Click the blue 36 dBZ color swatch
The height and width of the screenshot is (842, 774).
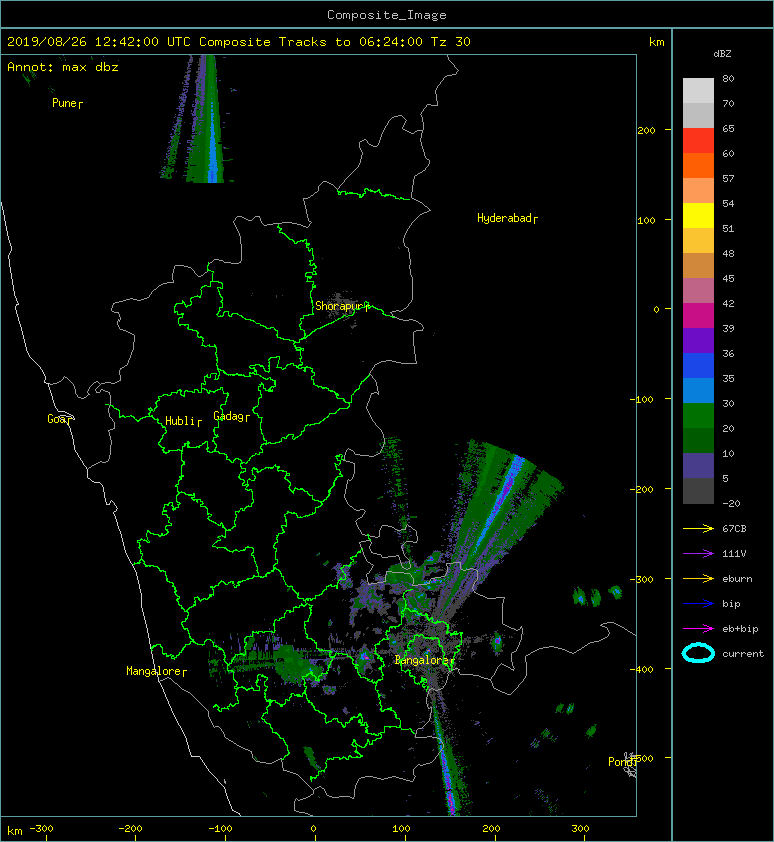coord(698,365)
